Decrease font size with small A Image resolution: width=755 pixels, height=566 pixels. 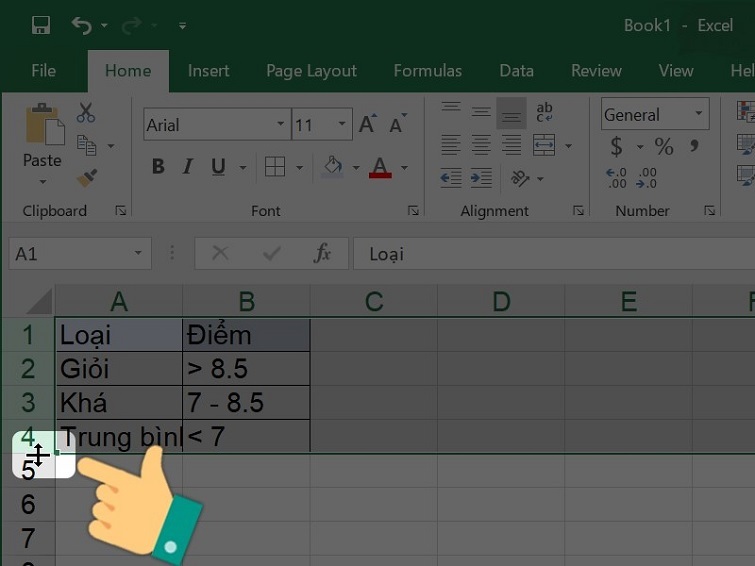pos(398,124)
